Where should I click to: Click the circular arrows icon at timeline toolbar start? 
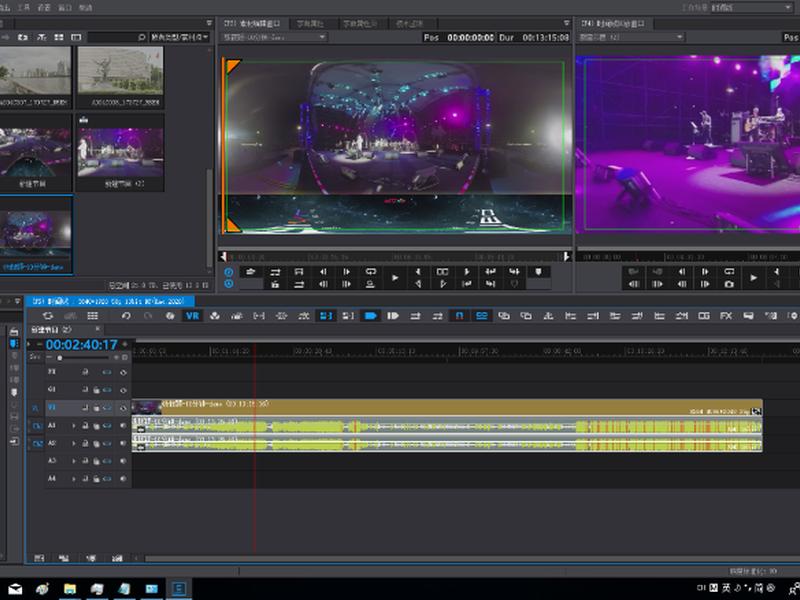[x=48, y=316]
